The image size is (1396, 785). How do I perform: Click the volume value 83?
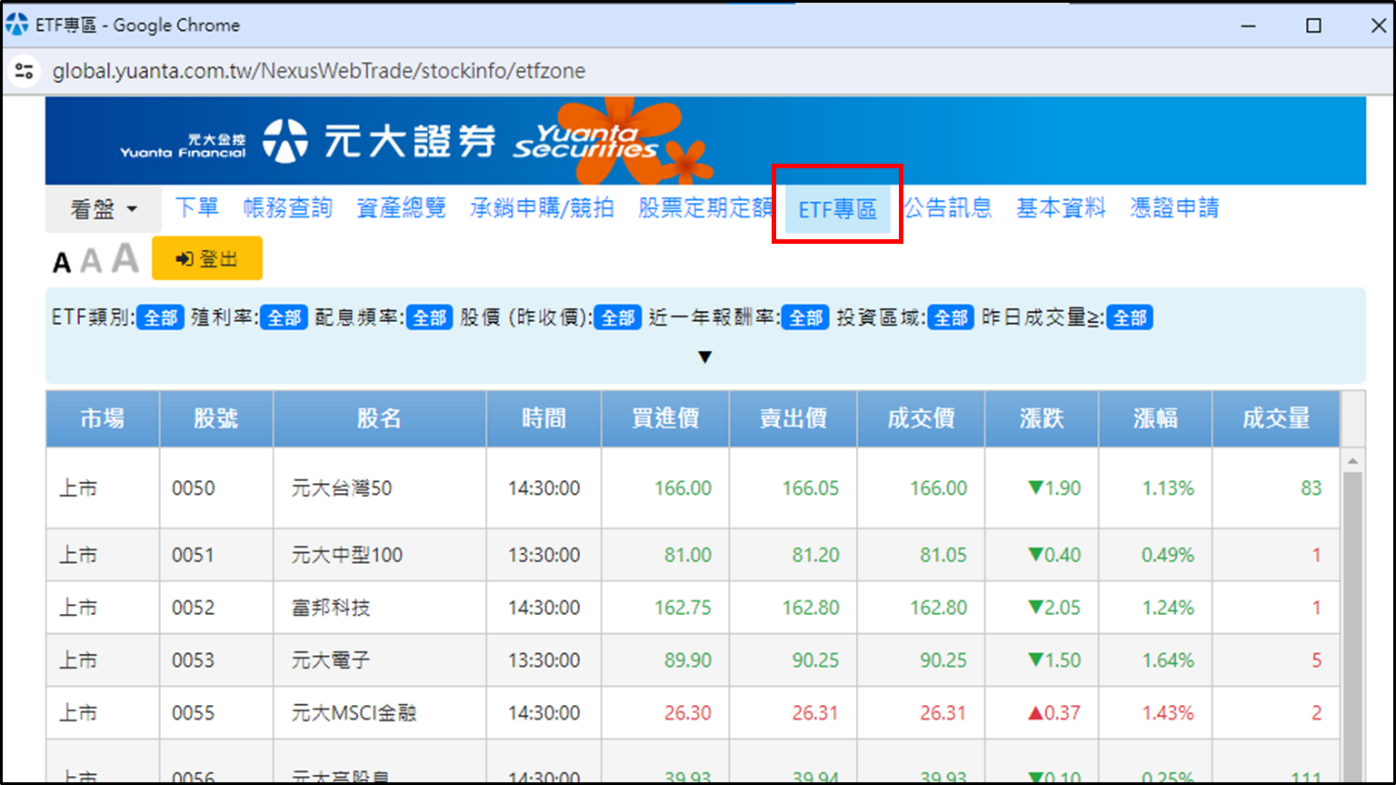click(1311, 489)
